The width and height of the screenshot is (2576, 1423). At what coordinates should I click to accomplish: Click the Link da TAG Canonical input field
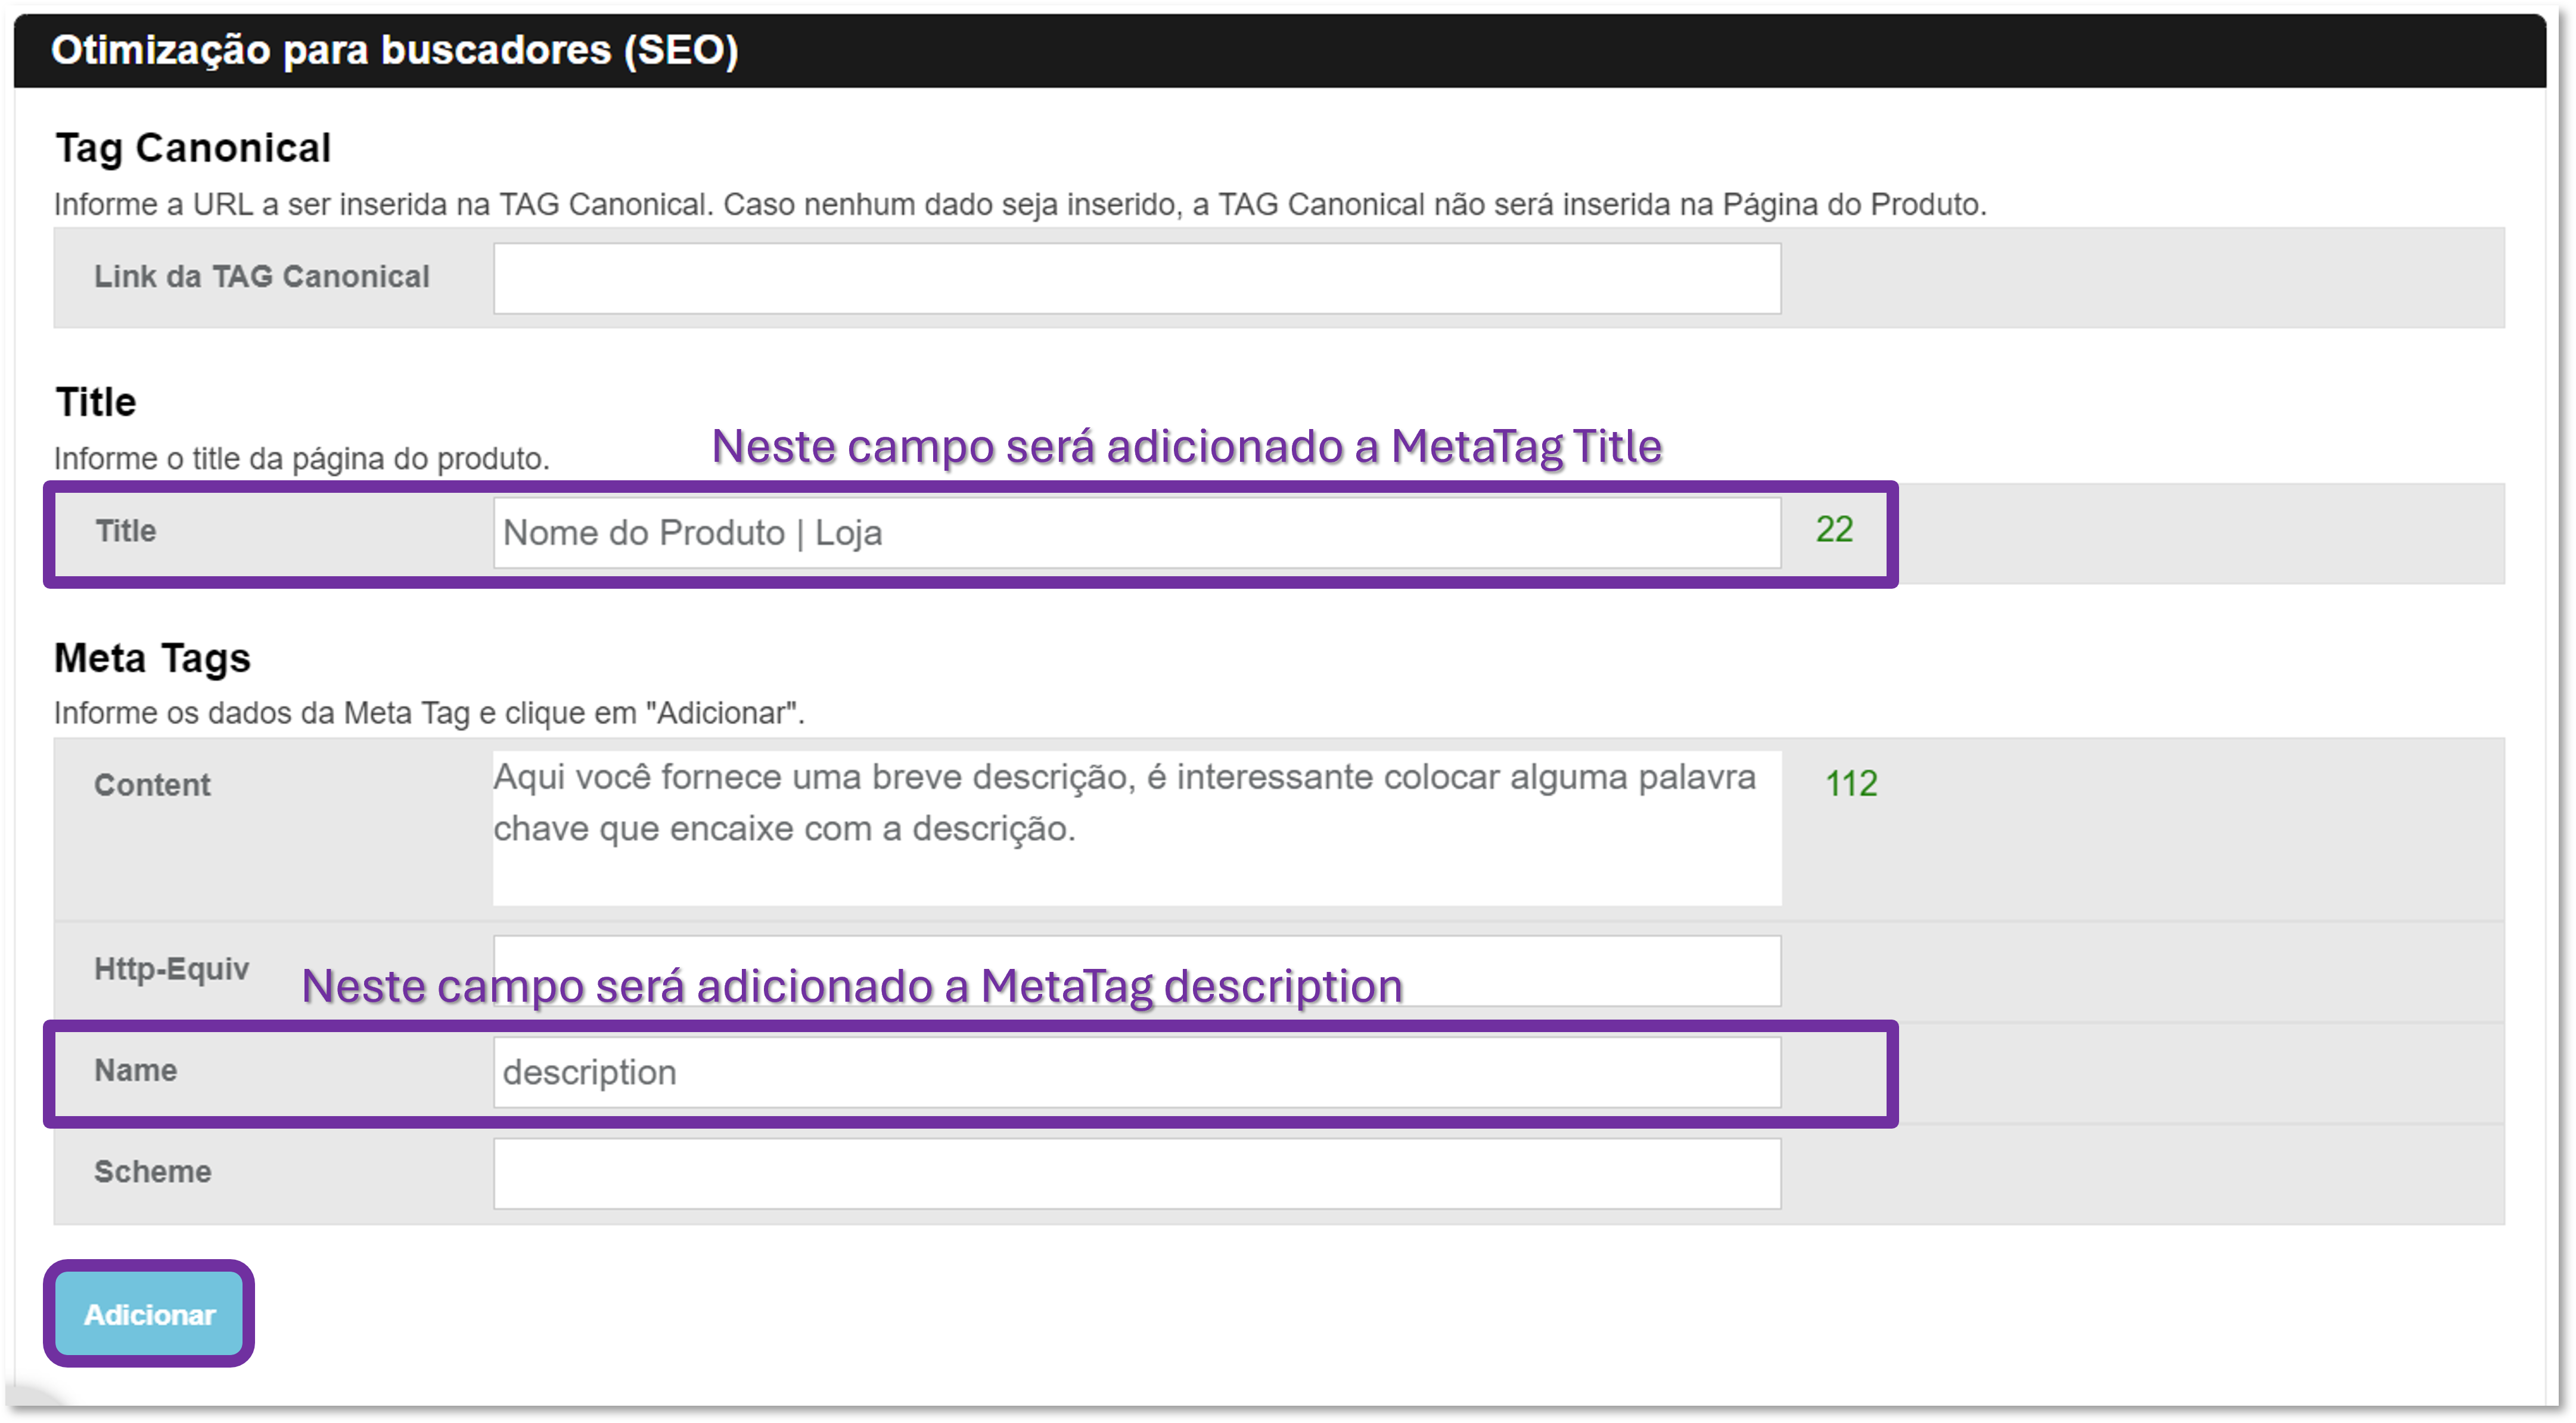pyautogui.click(x=1136, y=278)
